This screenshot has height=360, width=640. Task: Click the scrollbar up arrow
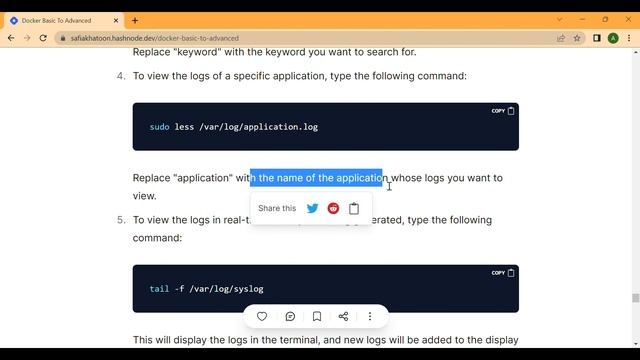(x=636, y=52)
